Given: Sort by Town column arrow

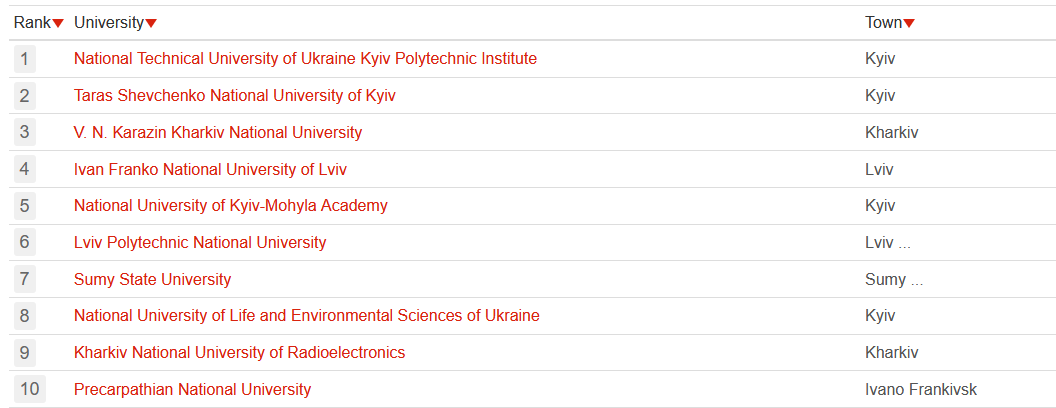Looking at the screenshot, I should (x=909, y=23).
